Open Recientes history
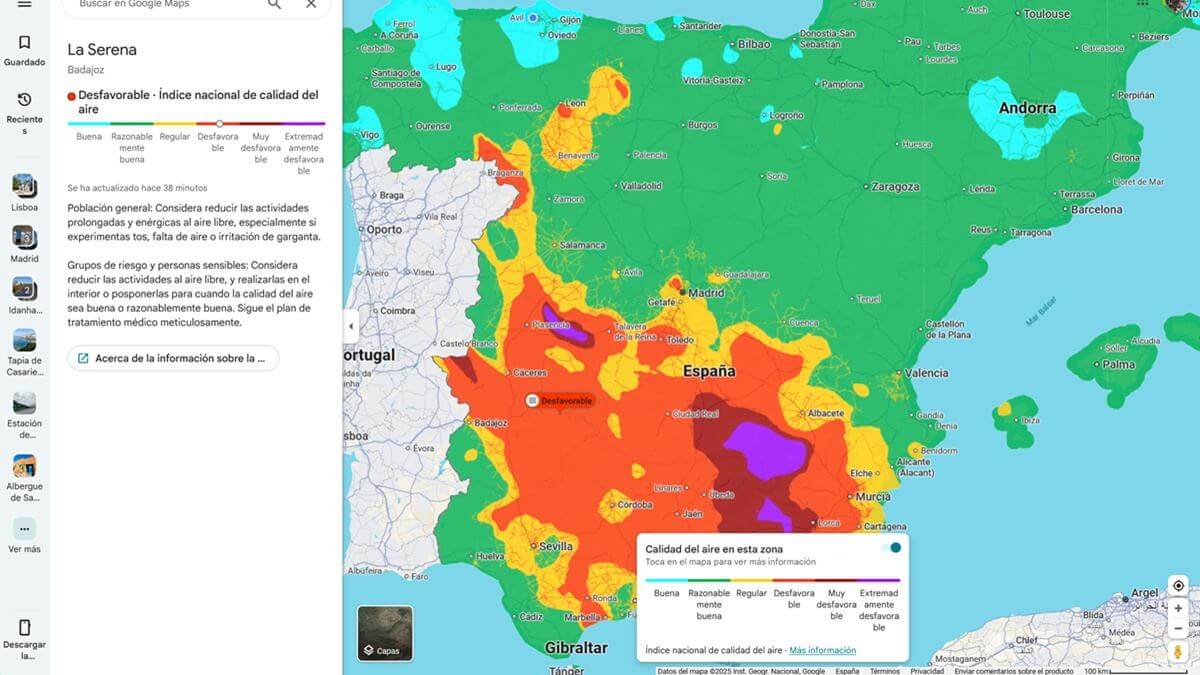The width and height of the screenshot is (1200, 675). [x=25, y=113]
